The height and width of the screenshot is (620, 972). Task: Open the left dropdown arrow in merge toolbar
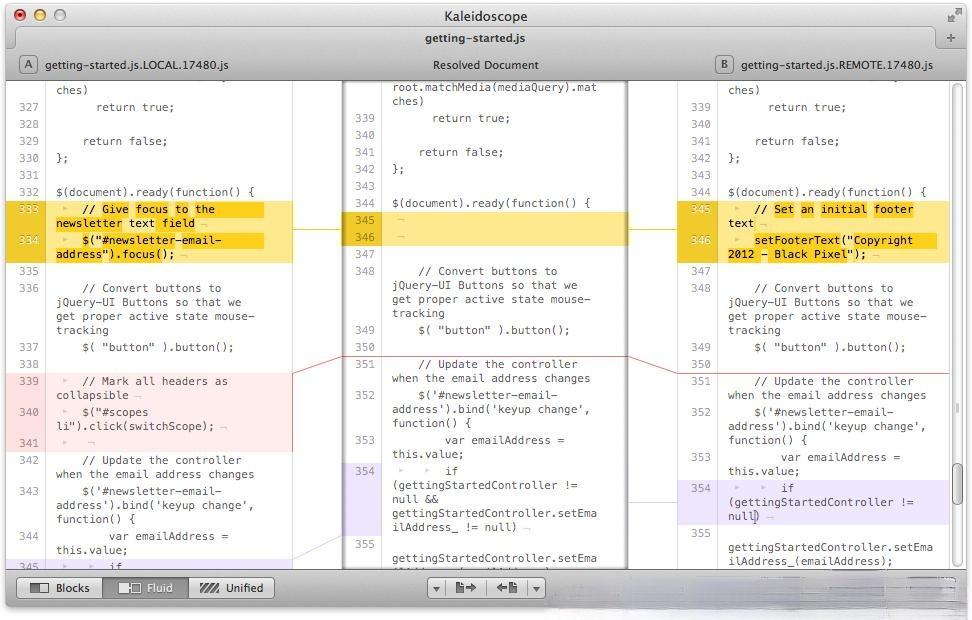pos(436,588)
